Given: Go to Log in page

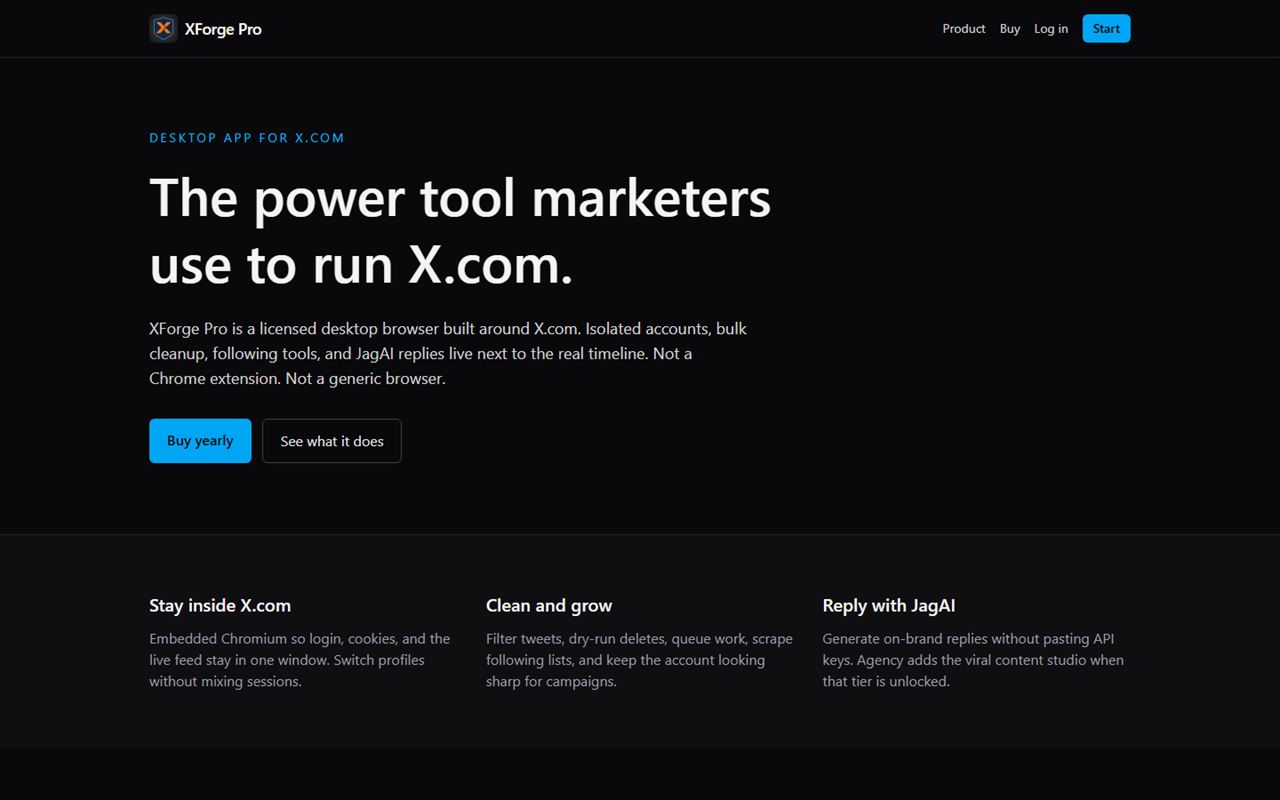Looking at the screenshot, I should pos(1051,29).
